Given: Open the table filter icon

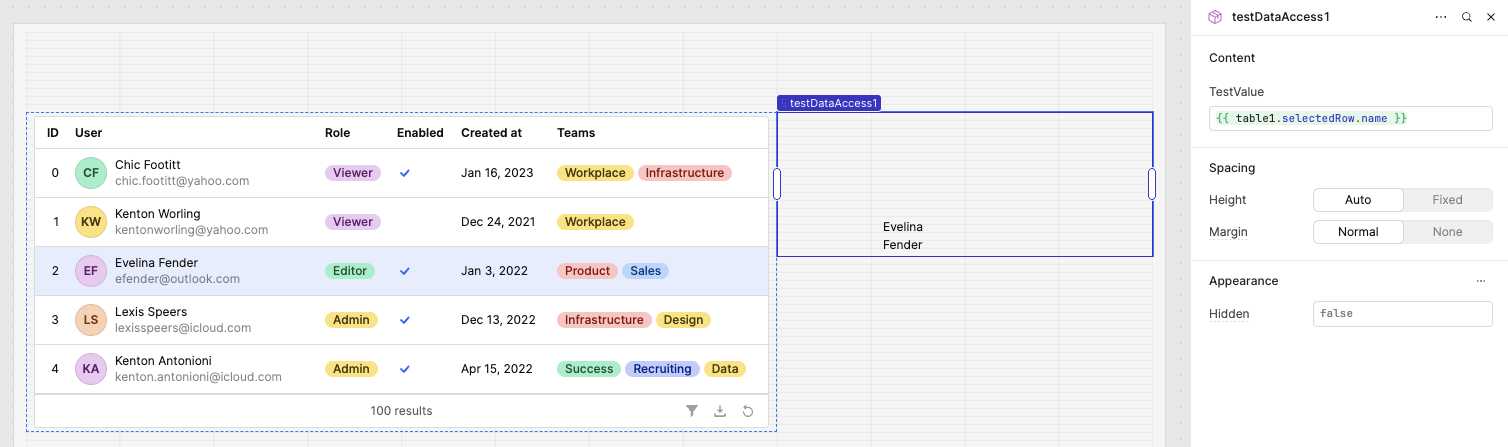Looking at the screenshot, I should 692,411.
